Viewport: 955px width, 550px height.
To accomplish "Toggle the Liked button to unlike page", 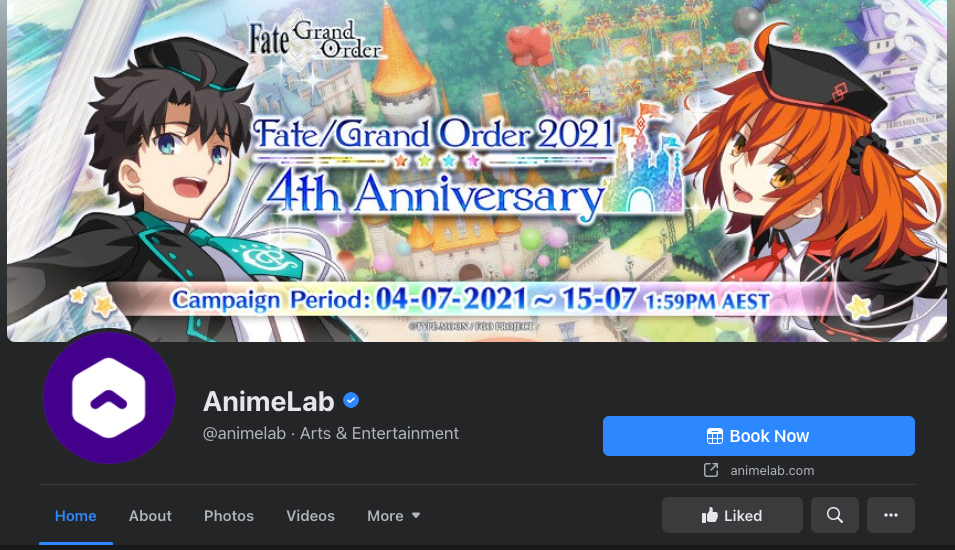I will point(732,515).
